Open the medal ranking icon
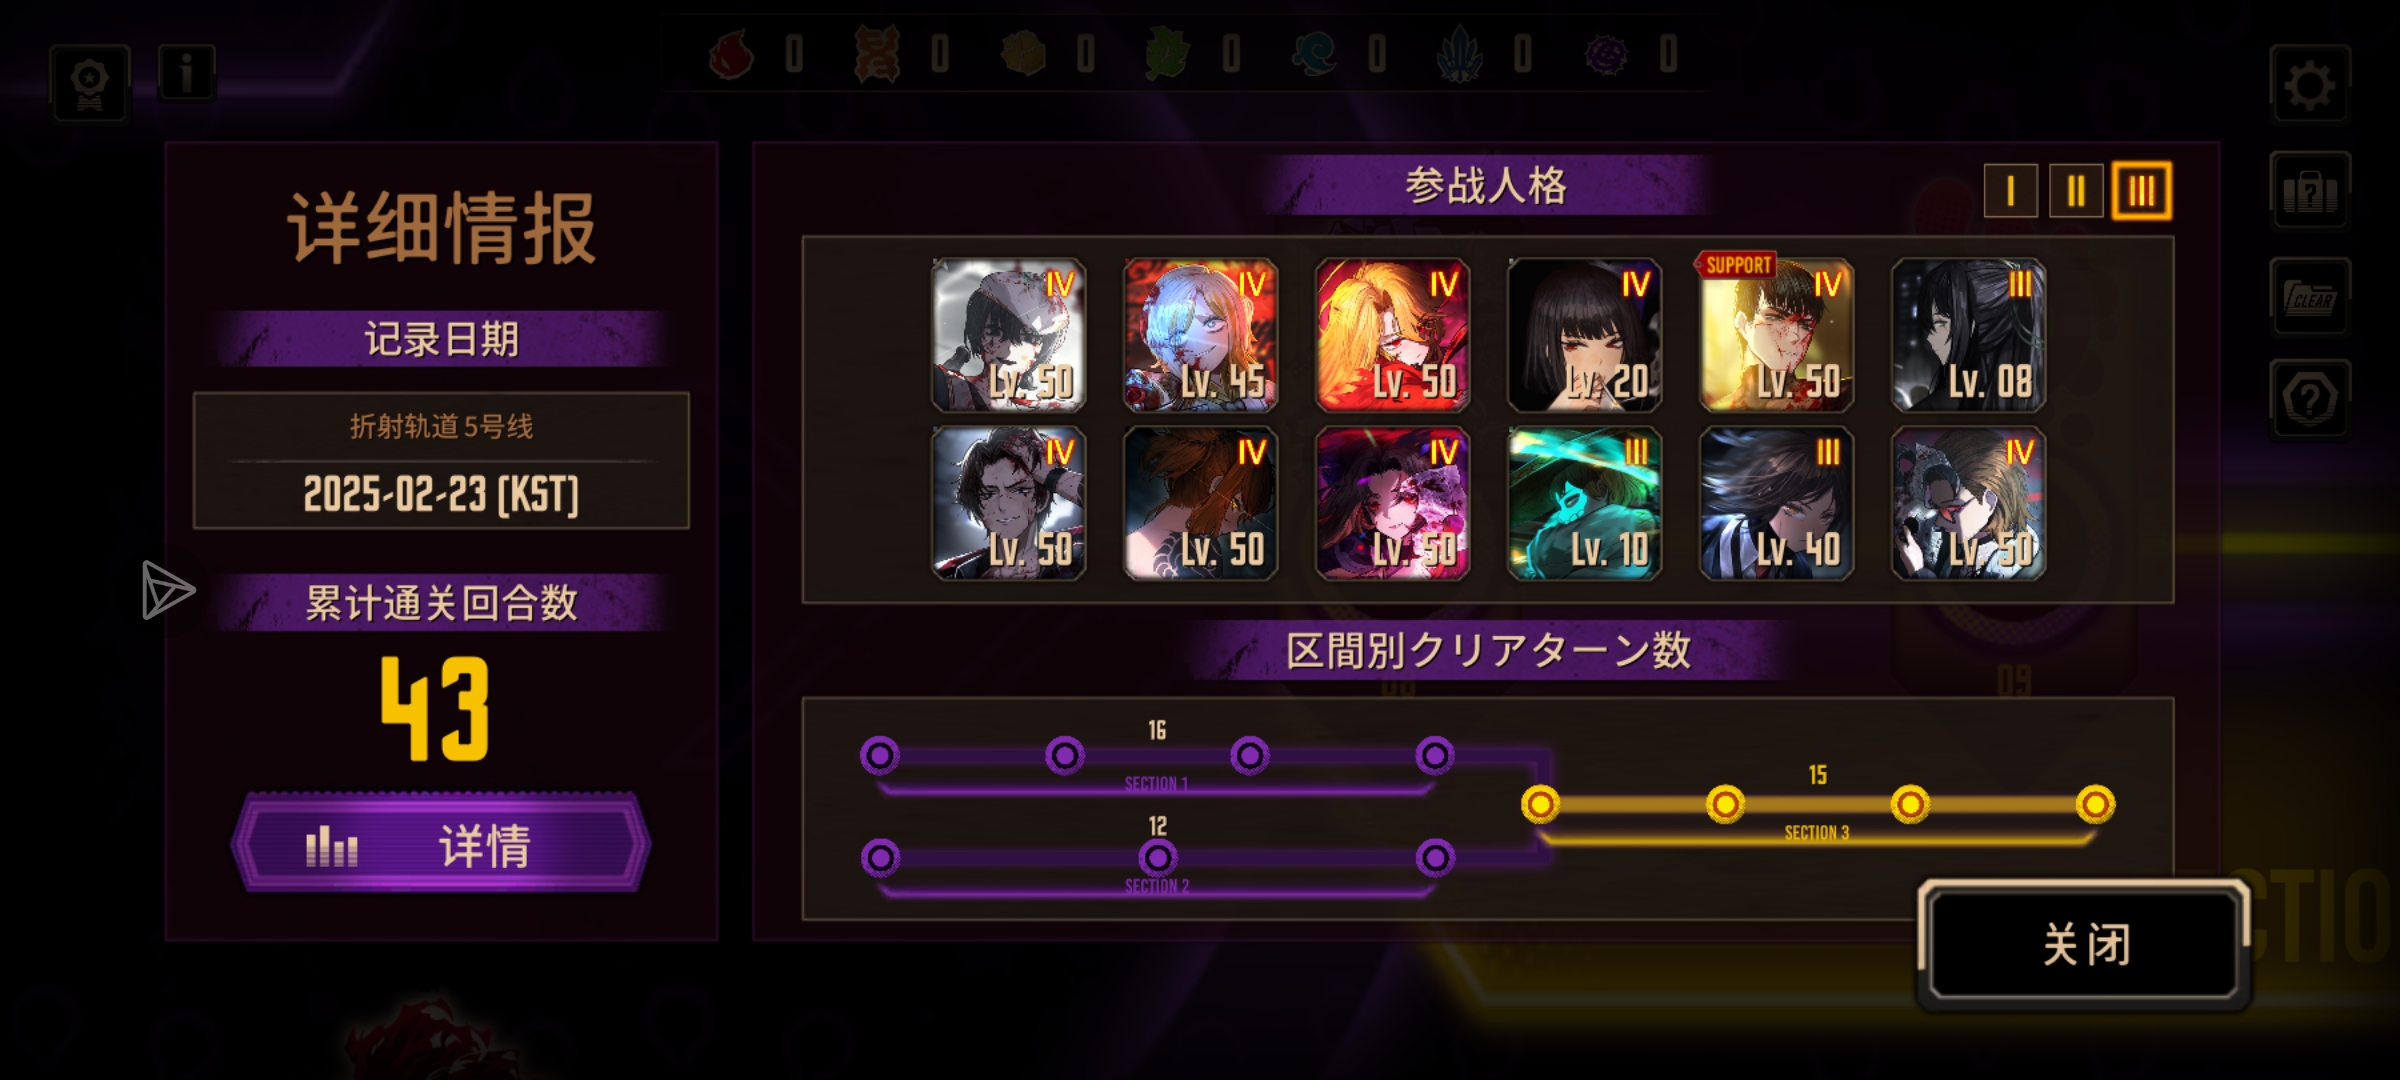 click(x=90, y=84)
